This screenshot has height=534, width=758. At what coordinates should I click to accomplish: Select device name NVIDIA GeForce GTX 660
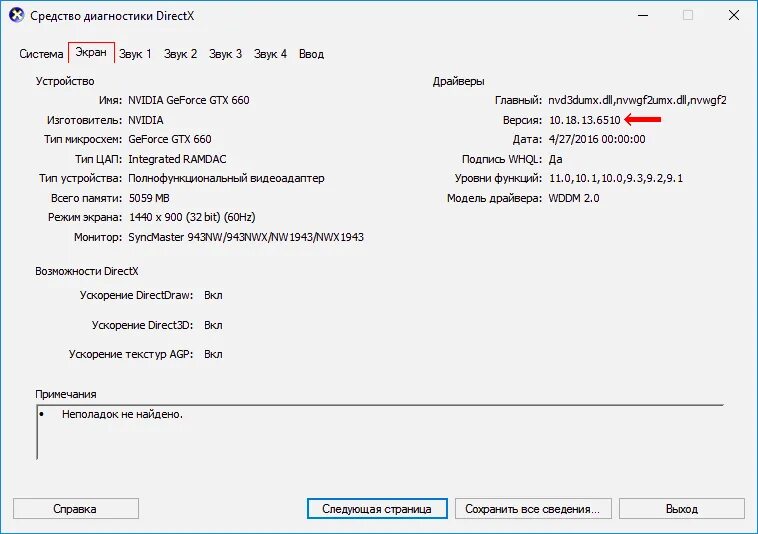pyautogui.click(x=189, y=100)
